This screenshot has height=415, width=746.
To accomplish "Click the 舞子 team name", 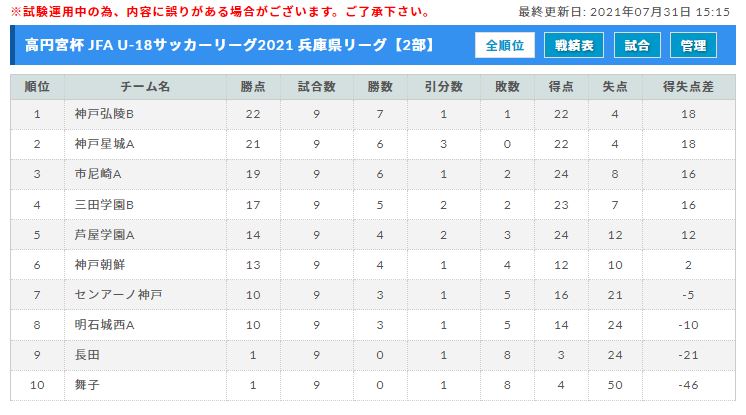I will (x=87, y=385).
